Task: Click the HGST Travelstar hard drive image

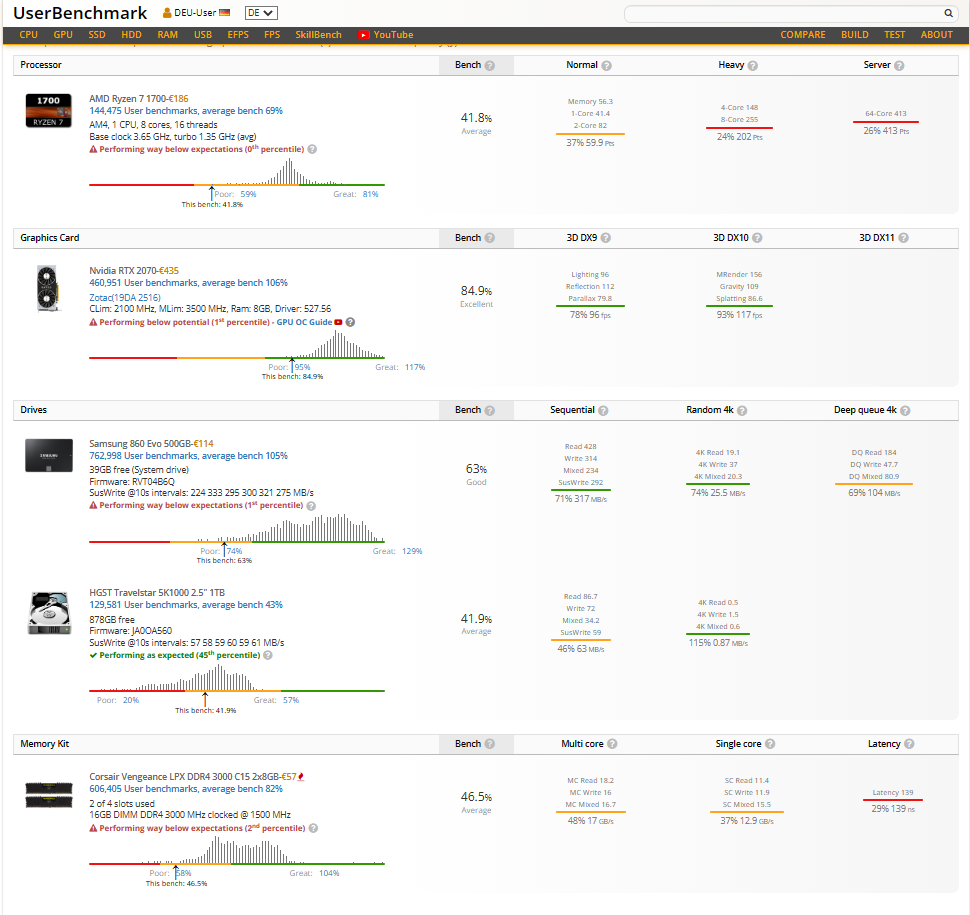Action: coord(49,613)
